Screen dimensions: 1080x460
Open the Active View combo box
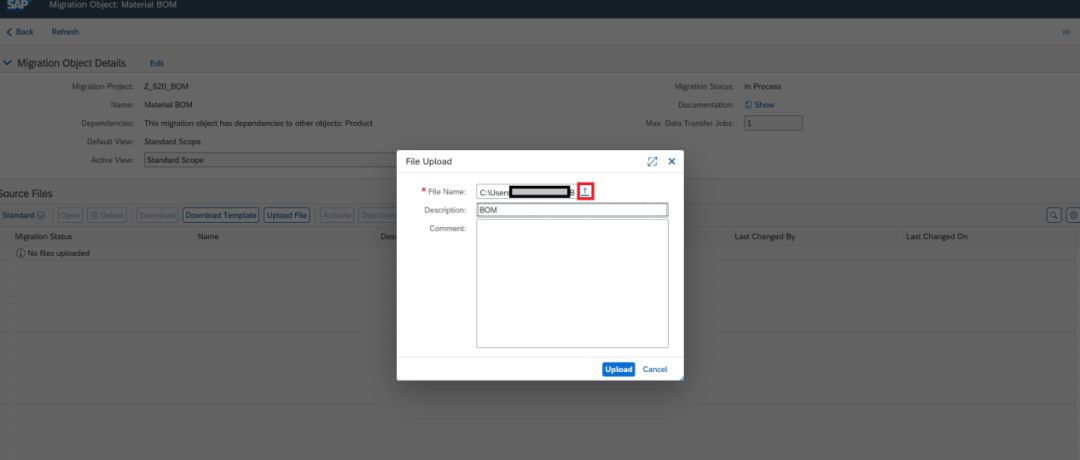tap(270, 160)
